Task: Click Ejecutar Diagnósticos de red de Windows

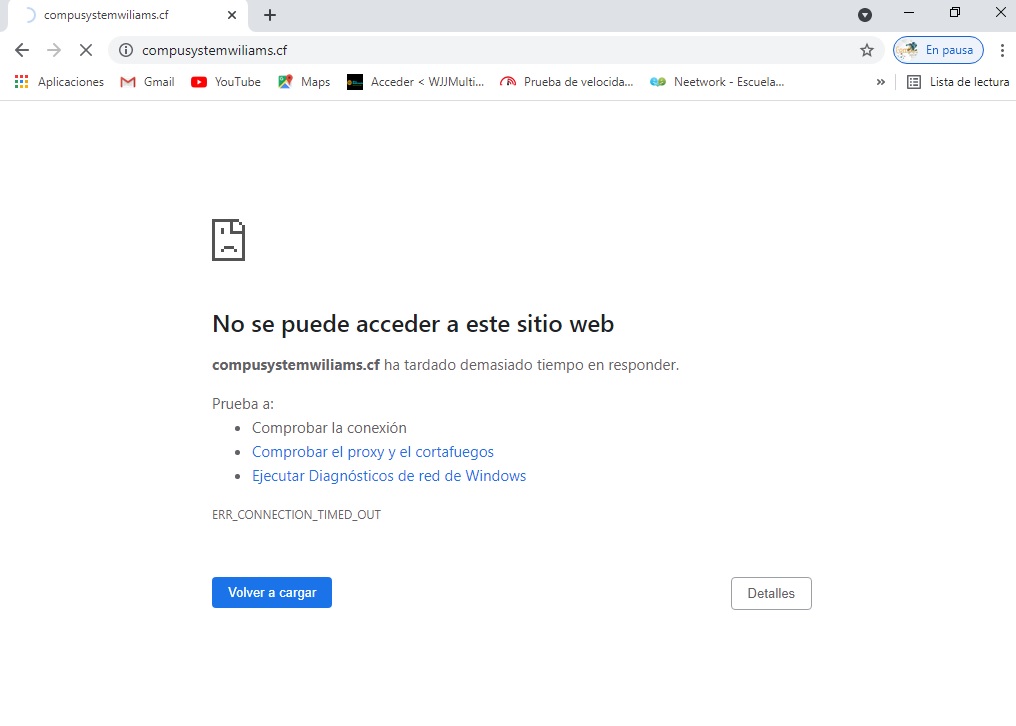Action: 389,476
